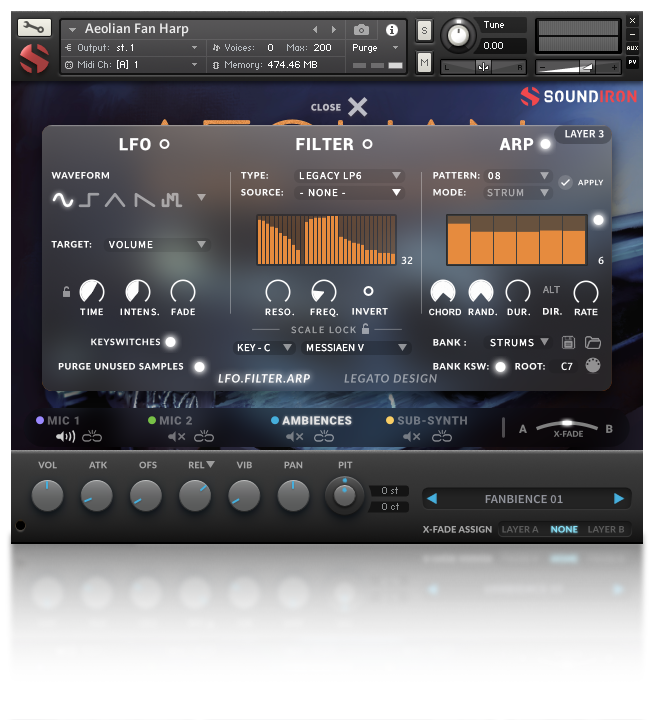Select the SUB-SYNTH layer tab
This screenshot has height=720, width=654.
(431, 421)
